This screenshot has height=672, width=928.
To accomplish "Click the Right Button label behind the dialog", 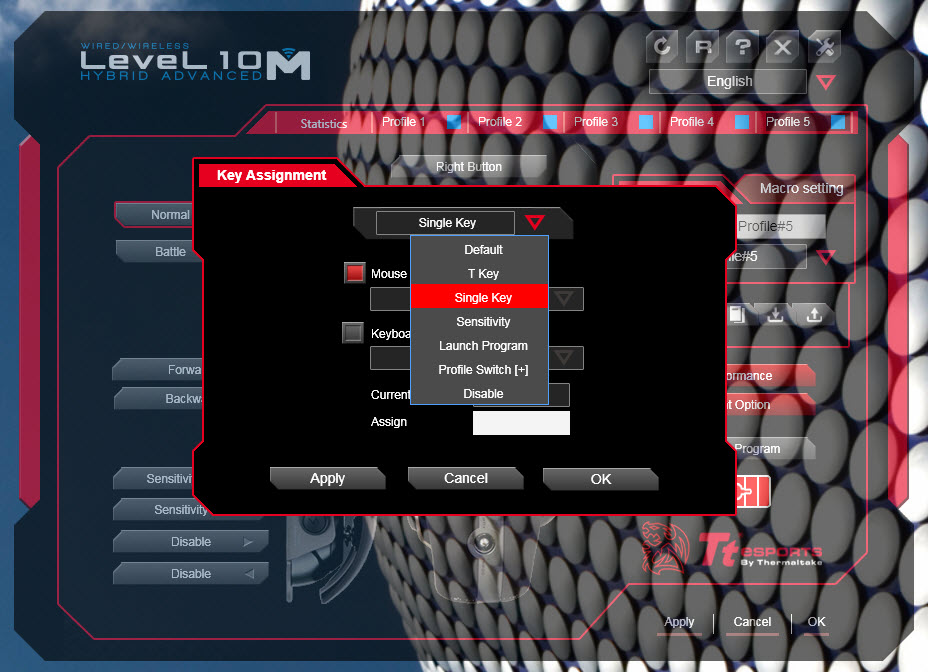I will click(x=469, y=167).
